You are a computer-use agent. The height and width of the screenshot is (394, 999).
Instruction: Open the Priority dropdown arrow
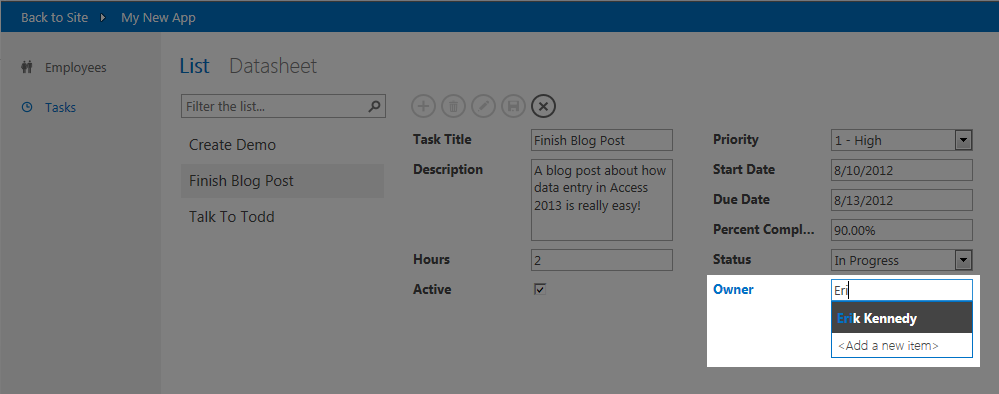pyautogui.click(x=964, y=140)
